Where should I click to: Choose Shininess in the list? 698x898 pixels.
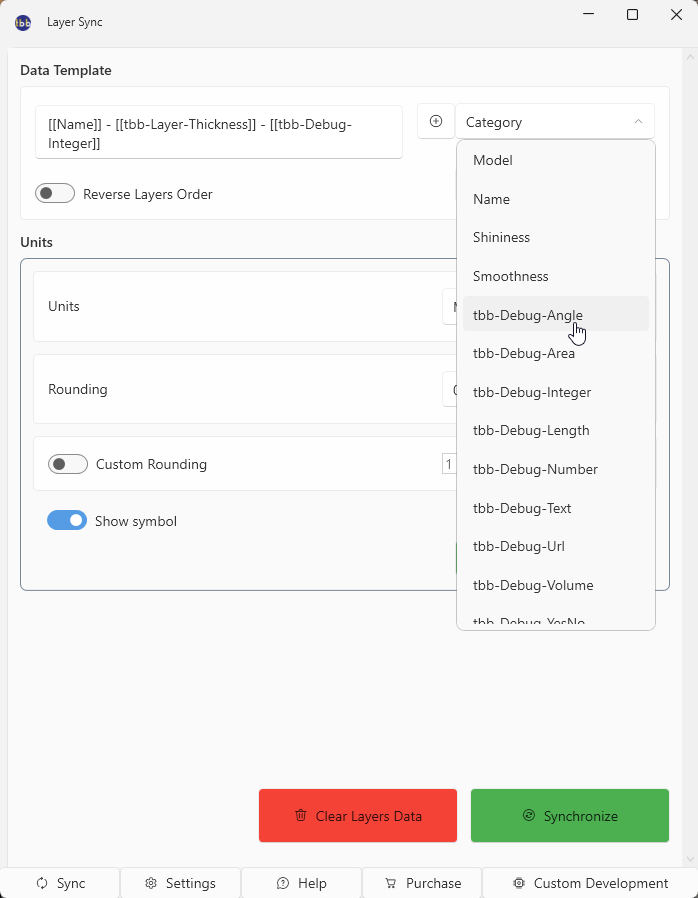(555, 237)
